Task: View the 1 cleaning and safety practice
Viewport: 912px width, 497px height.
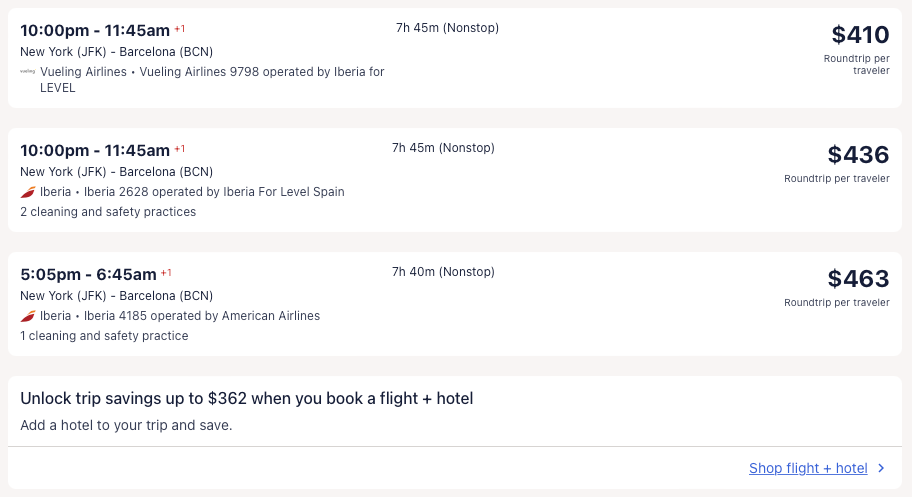Action: [104, 336]
